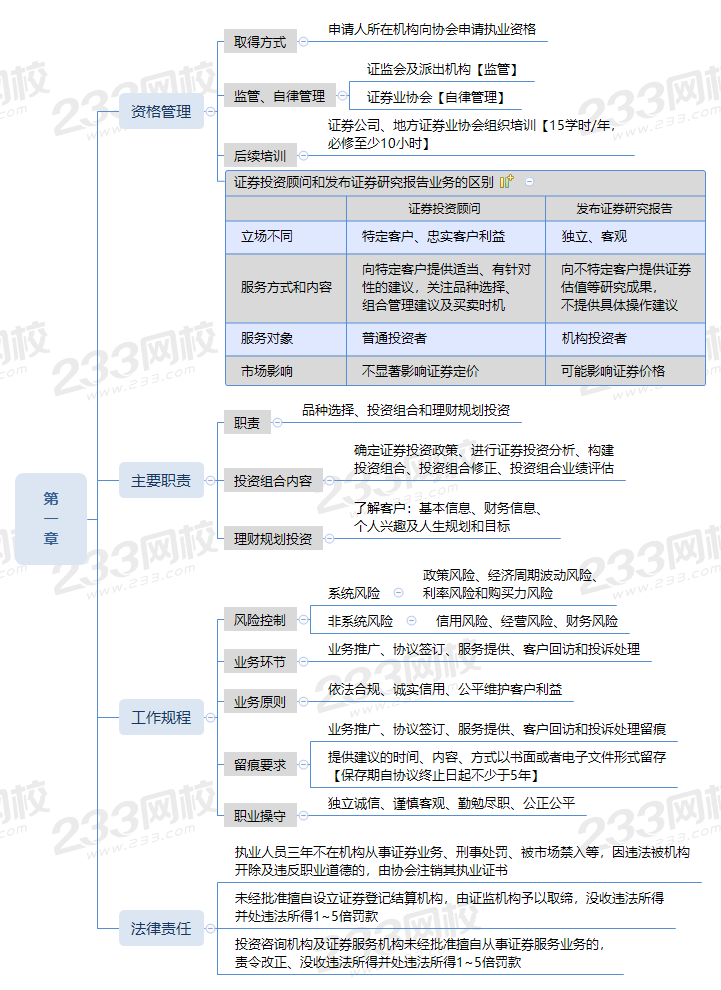Collapse the 职责 node
Screen dimensions: 721x990
tap(277, 422)
